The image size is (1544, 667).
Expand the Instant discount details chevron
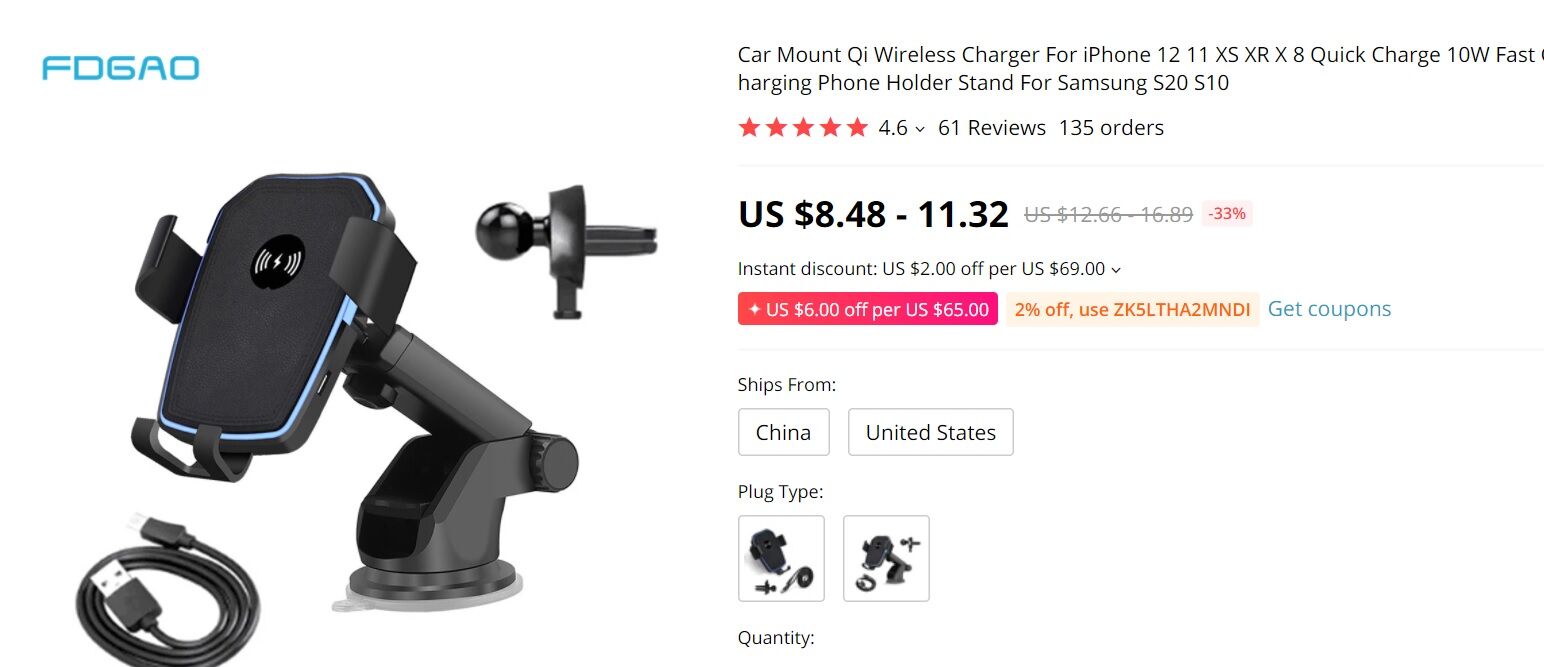[1116, 270]
